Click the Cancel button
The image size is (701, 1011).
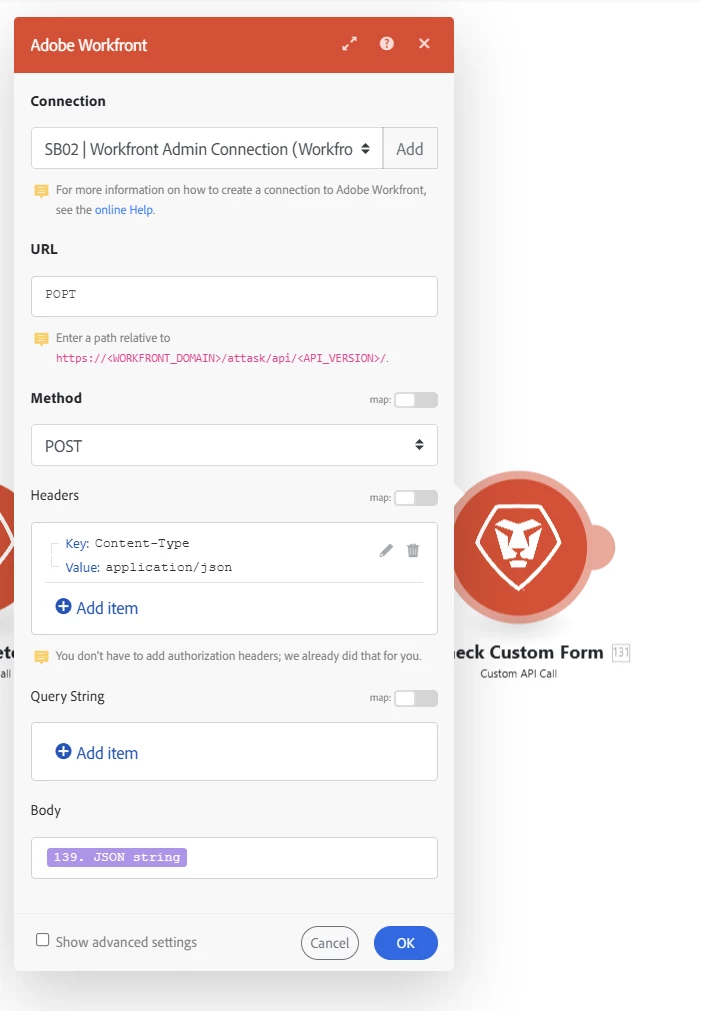click(330, 943)
